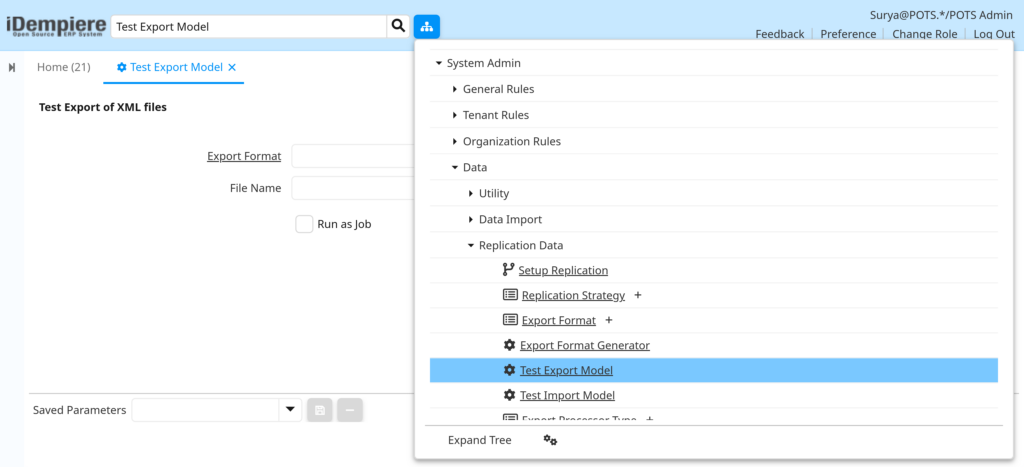Click the Replication Strategy window icon

(x=510, y=295)
